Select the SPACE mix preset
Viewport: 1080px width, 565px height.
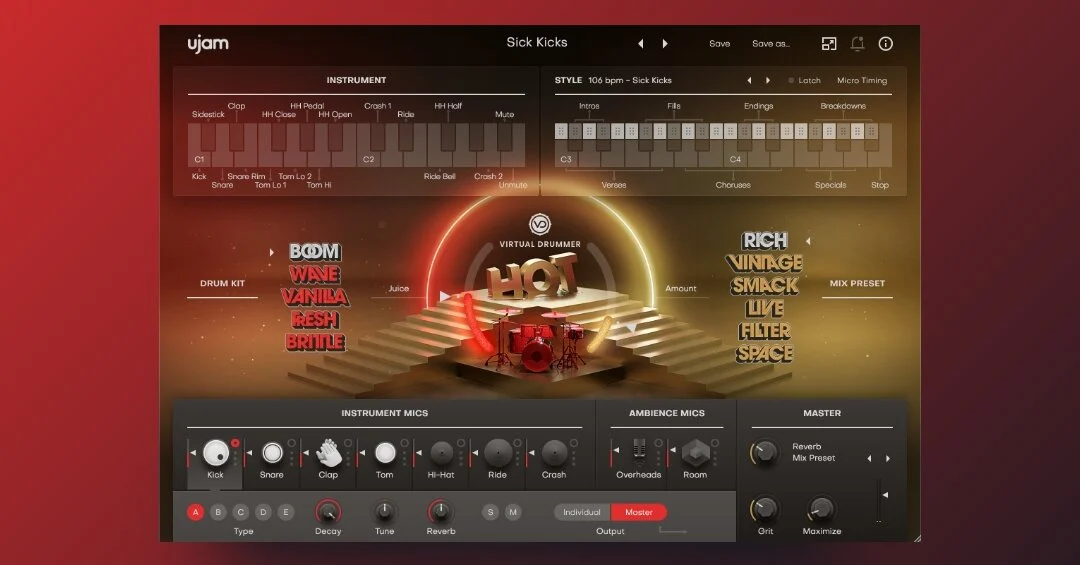click(765, 353)
